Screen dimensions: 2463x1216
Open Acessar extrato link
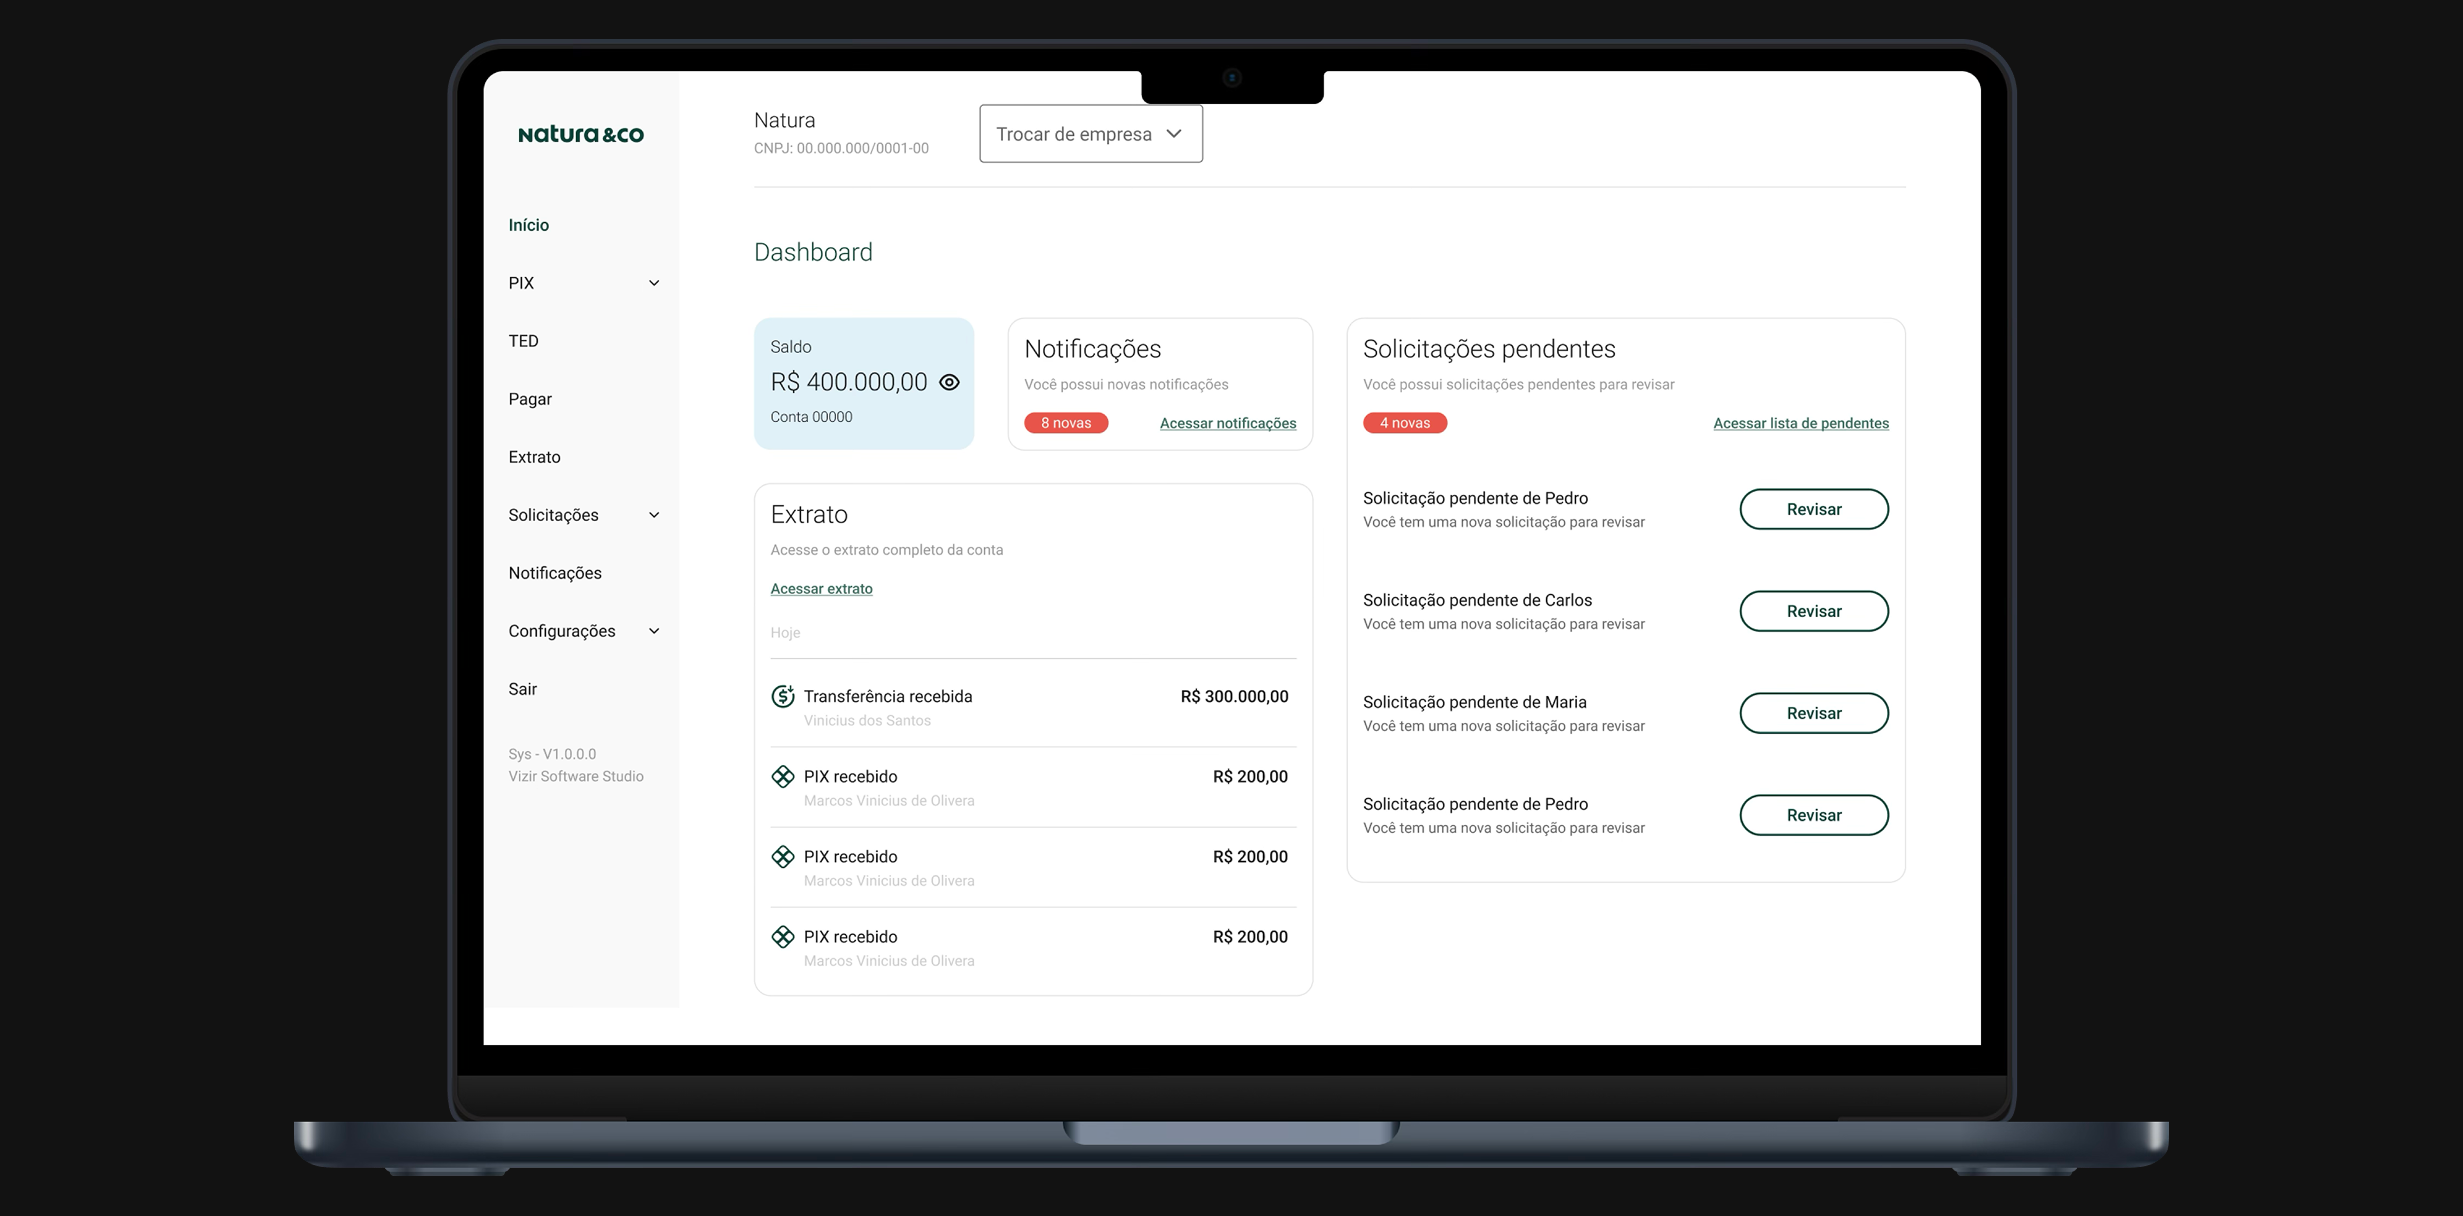821,588
